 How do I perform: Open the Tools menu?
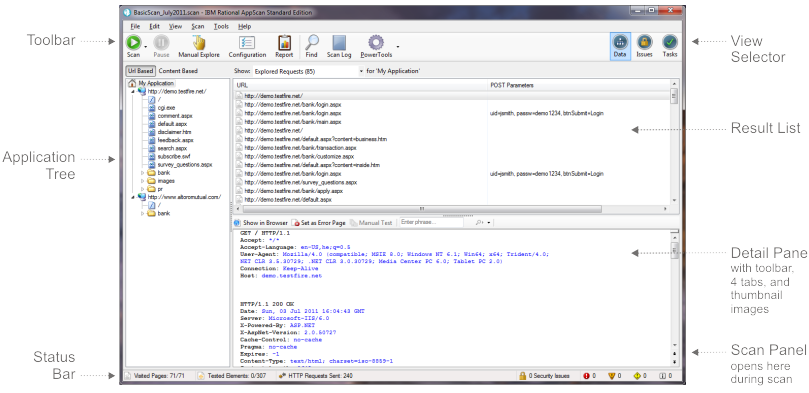pos(221,26)
